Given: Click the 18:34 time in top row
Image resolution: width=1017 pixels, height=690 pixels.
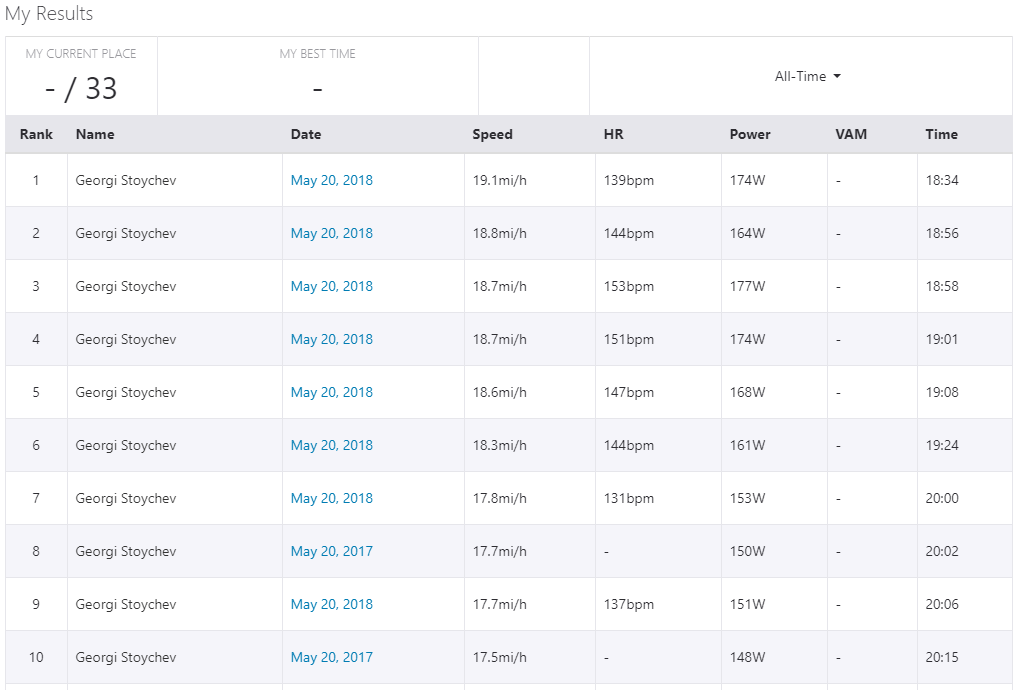Looking at the screenshot, I should pos(941,181).
